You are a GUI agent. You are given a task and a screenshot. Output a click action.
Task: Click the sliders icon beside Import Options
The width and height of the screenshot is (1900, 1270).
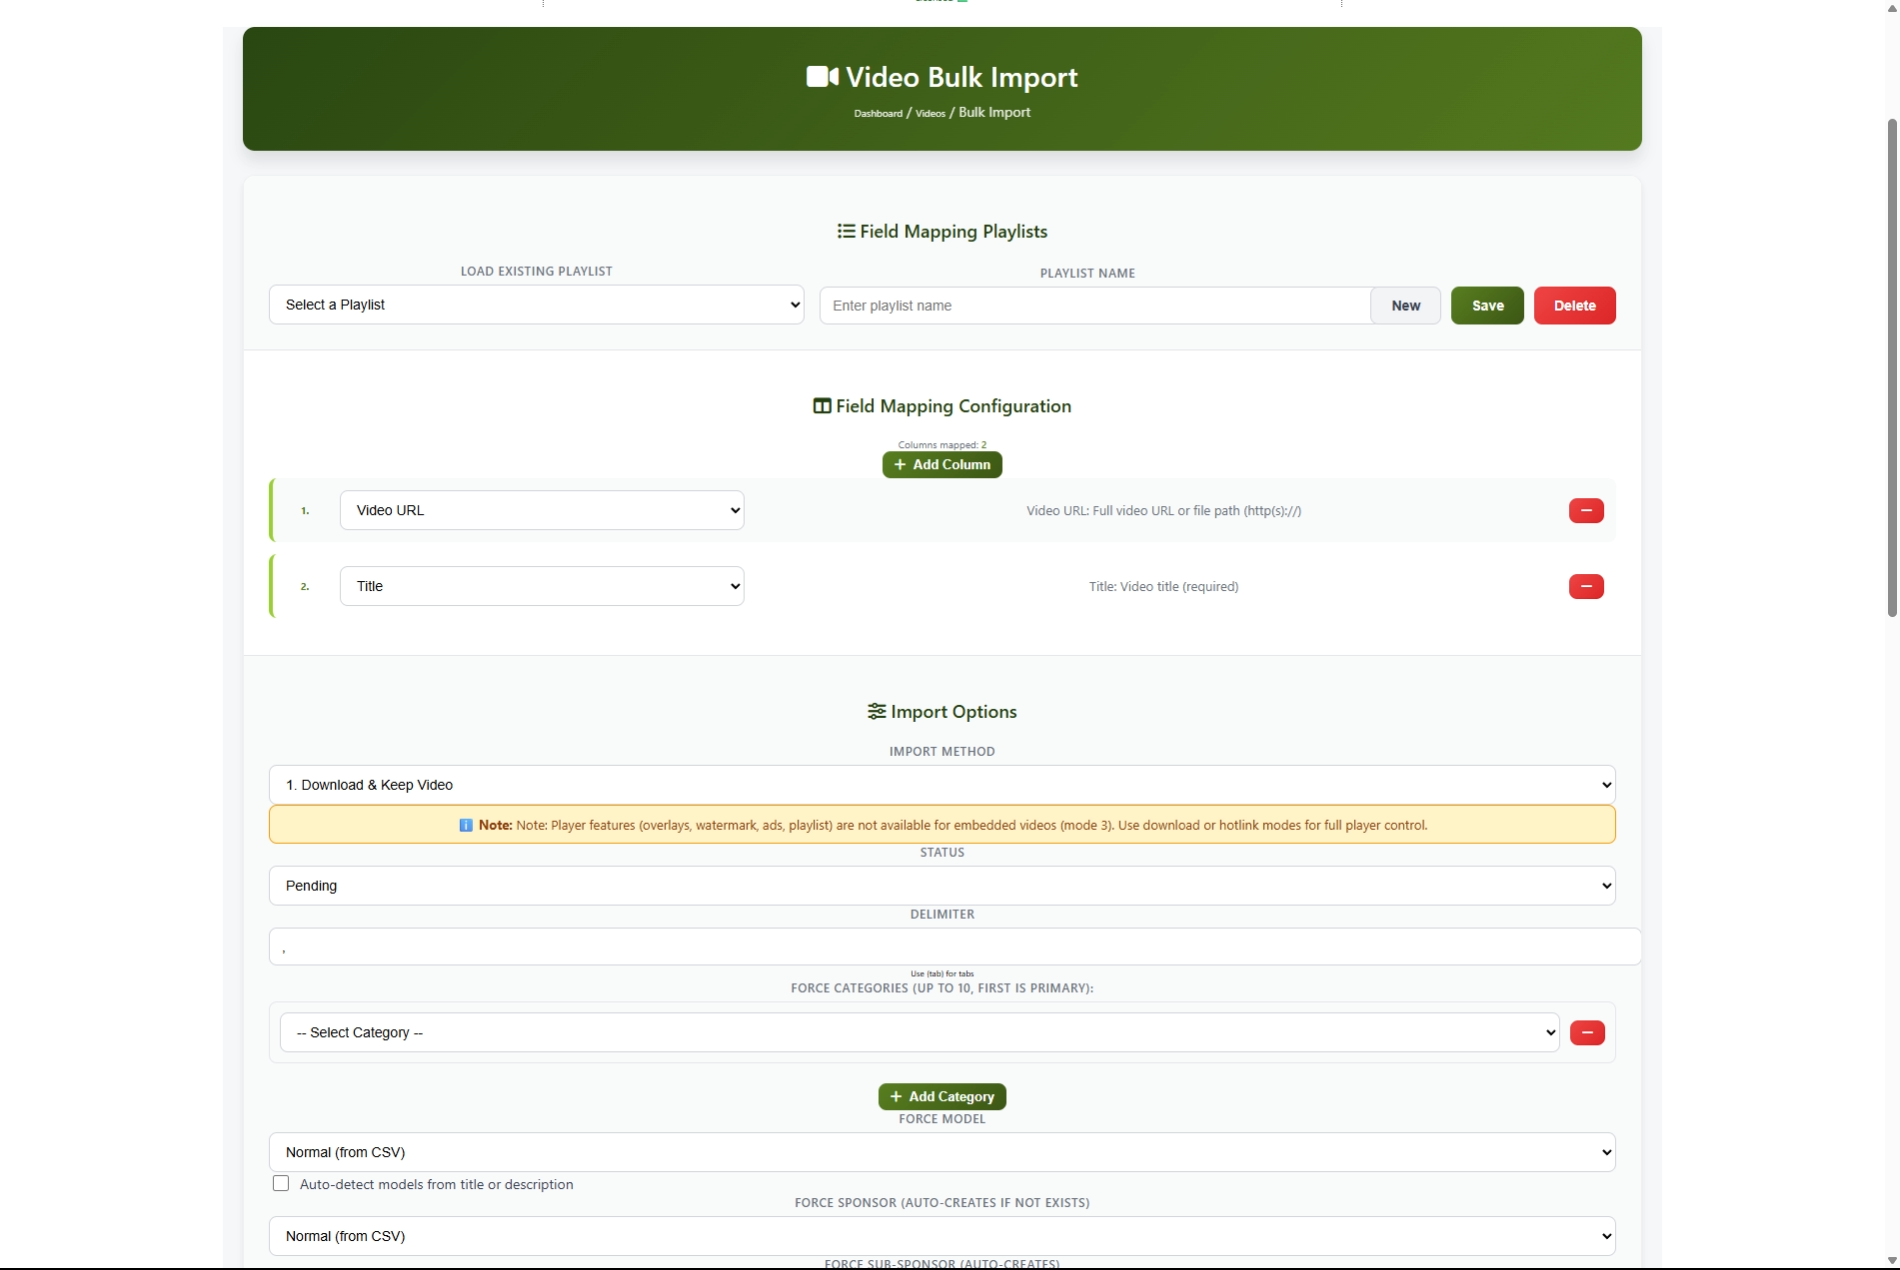pos(876,711)
